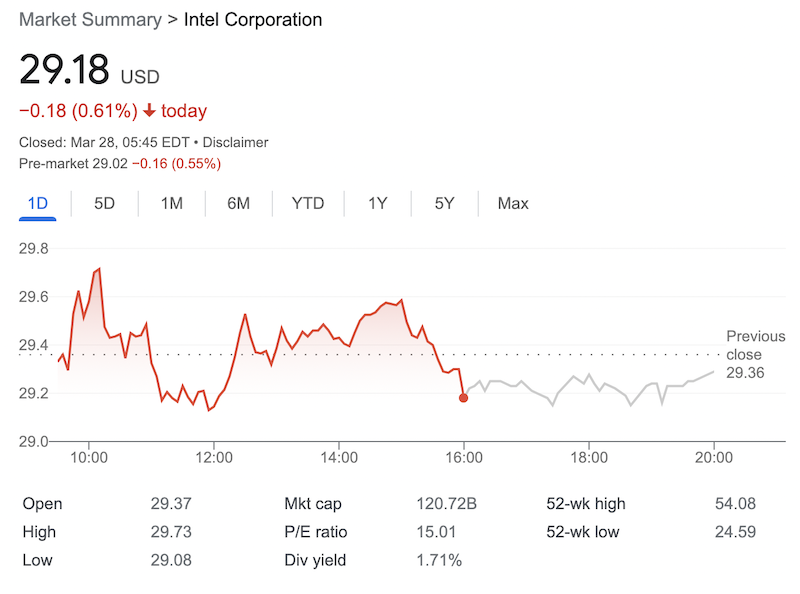Click the Closed: Mar 28, 05:45 EDT text
Viewport: 800px width, 594px height.
pos(105,142)
